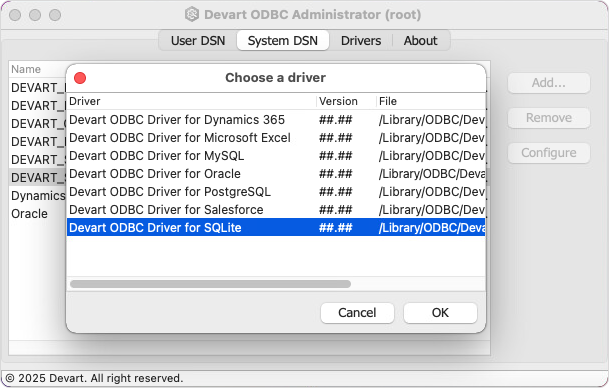The width and height of the screenshot is (609, 388).
Task: Open the About tab
Action: (420, 40)
